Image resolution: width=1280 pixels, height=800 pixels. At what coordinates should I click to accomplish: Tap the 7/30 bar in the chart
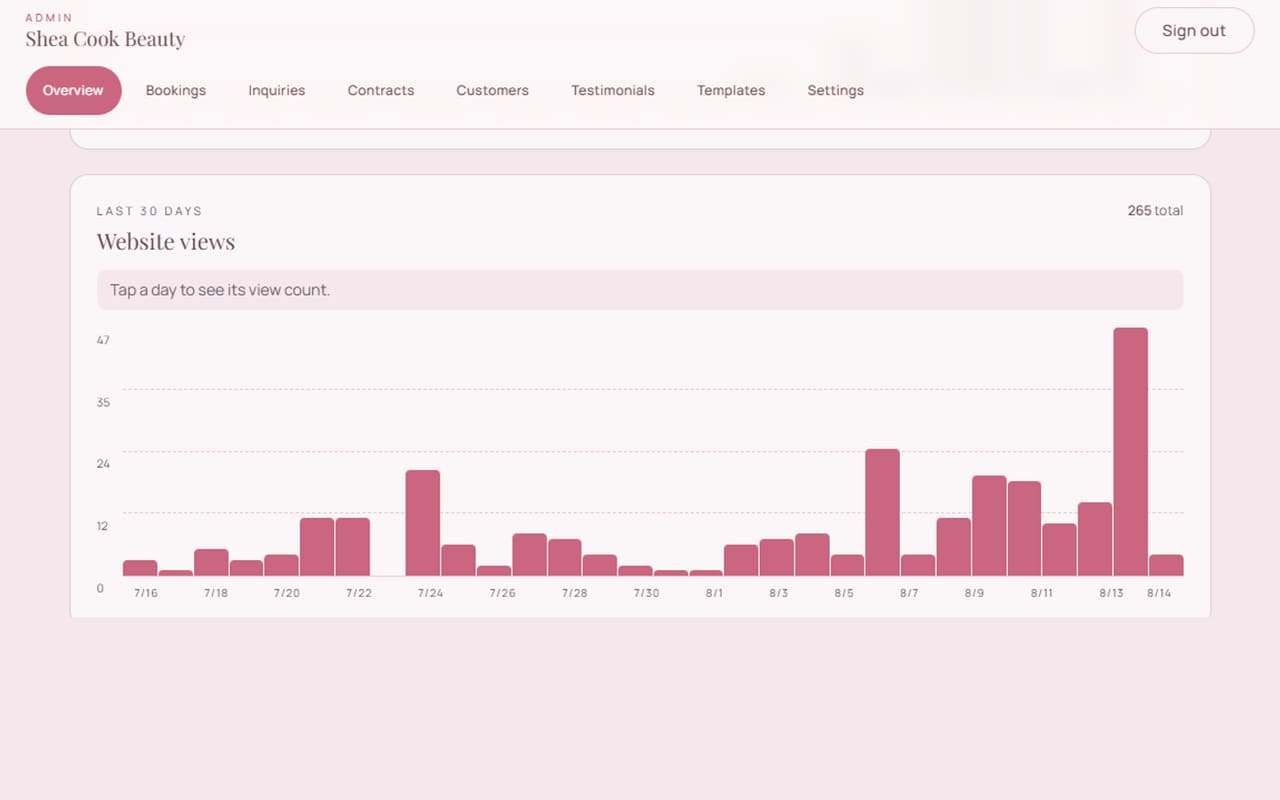(x=636, y=571)
